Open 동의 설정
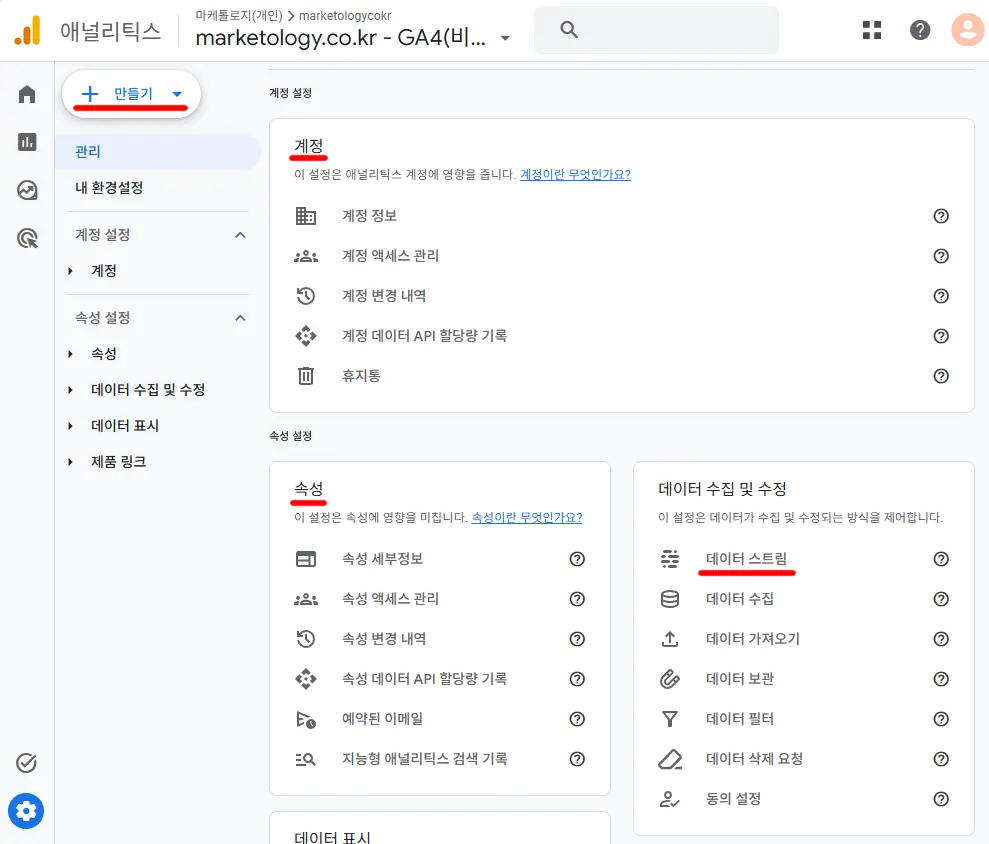Image resolution: width=989 pixels, height=844 pixels. [x=734, y=799]
